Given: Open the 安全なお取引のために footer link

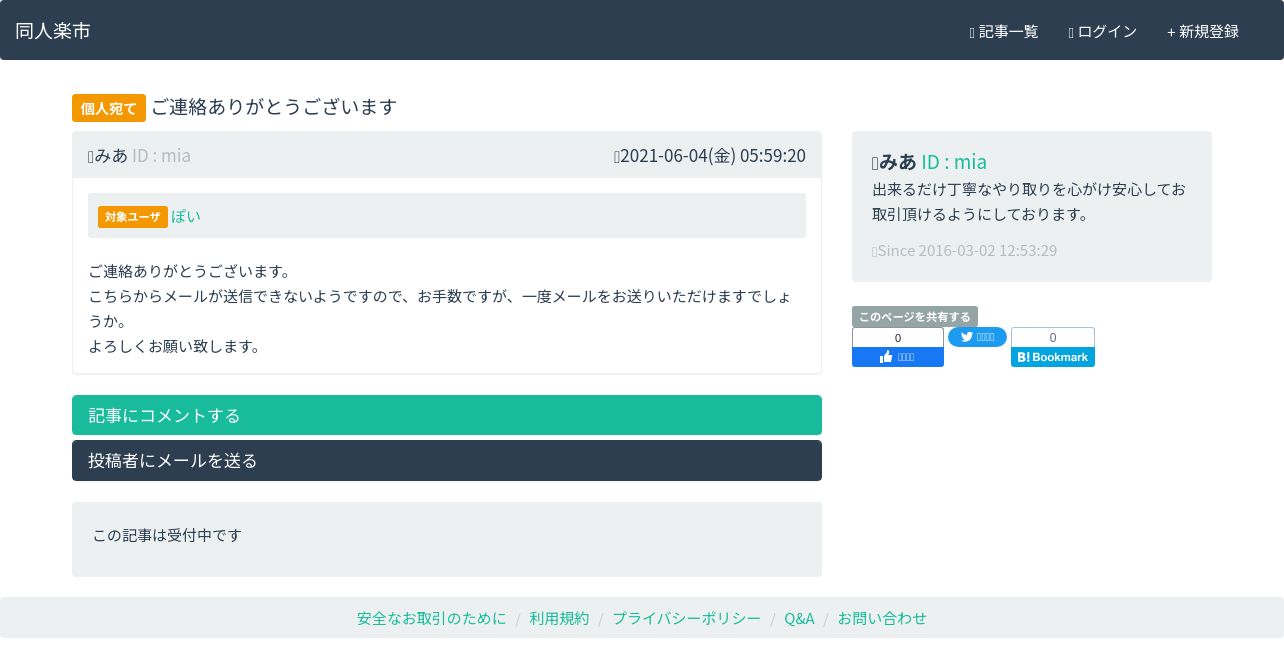Looking at the screenshot, I should coord(432,618).
